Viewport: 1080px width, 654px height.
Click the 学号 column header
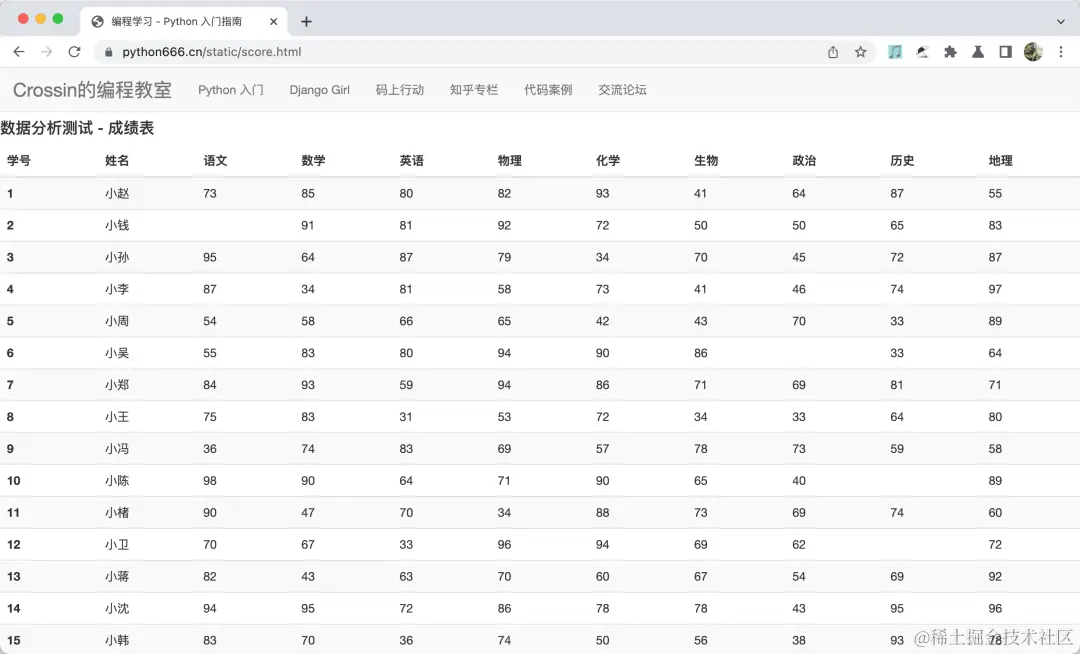tap(19, 160)
